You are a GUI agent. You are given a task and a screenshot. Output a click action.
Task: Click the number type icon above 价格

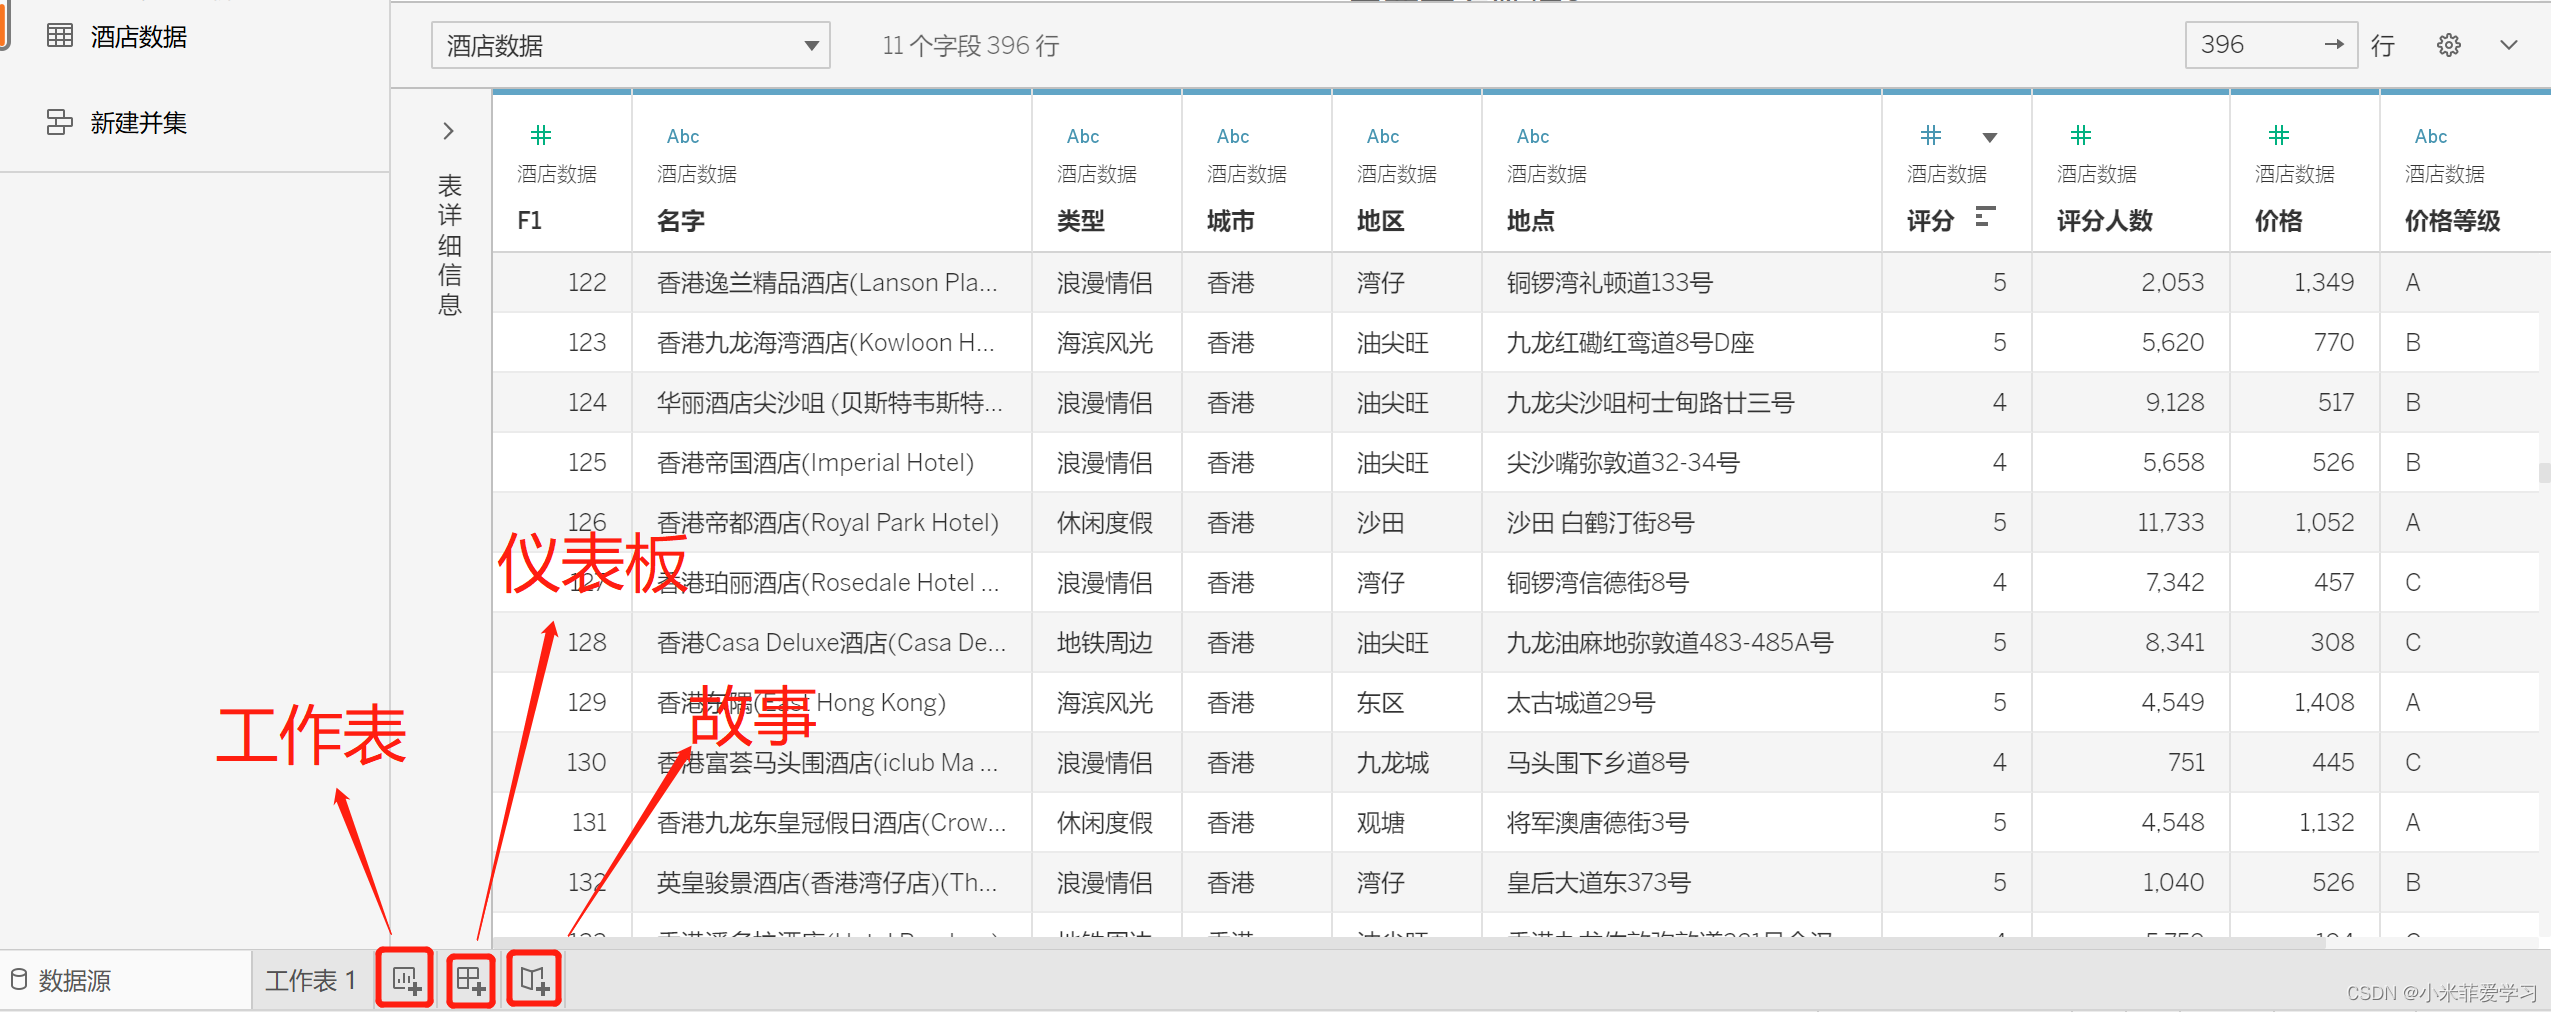pos(2279,135)
